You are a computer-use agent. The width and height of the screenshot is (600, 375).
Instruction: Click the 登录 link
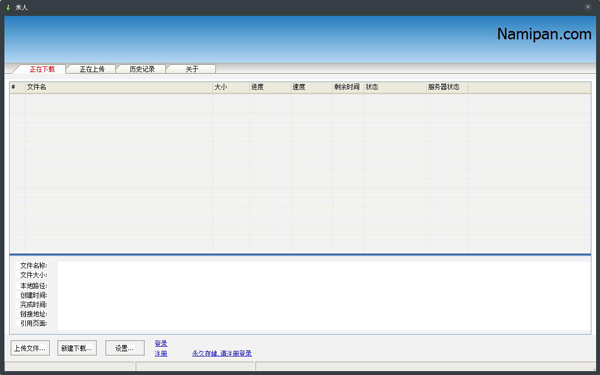161,344
